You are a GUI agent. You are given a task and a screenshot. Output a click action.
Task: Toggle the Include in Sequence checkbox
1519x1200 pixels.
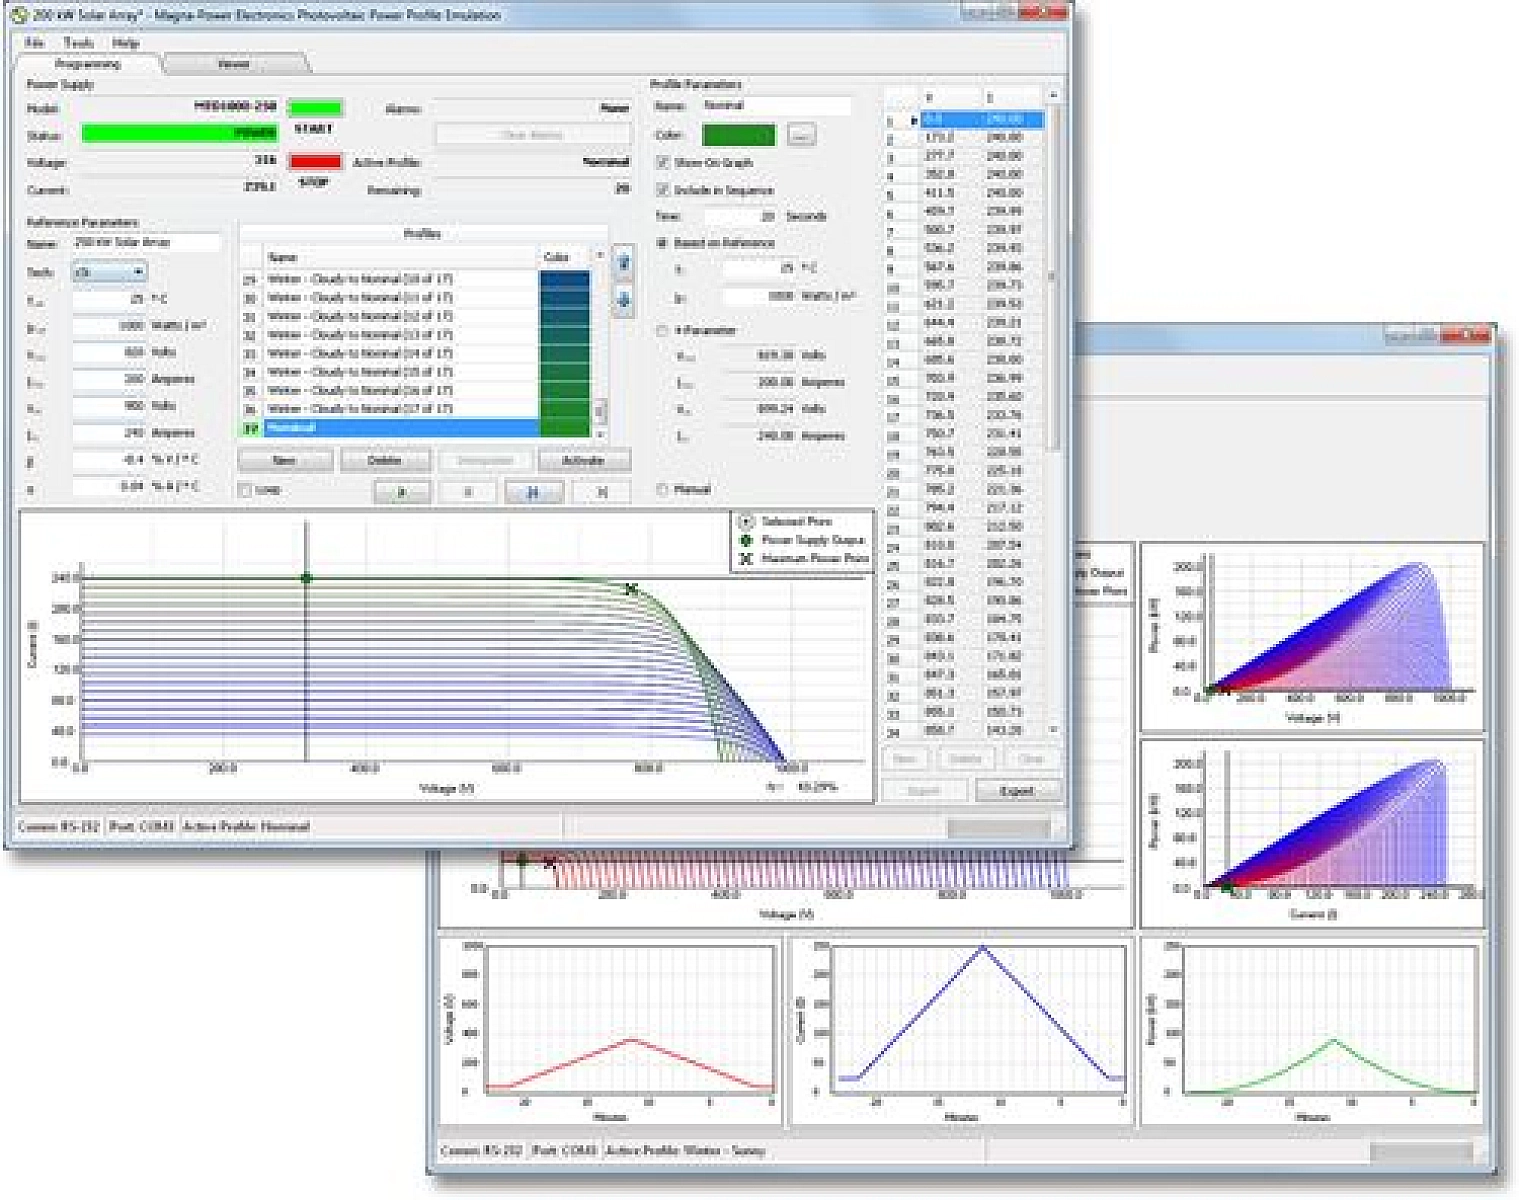pos(662,189)
